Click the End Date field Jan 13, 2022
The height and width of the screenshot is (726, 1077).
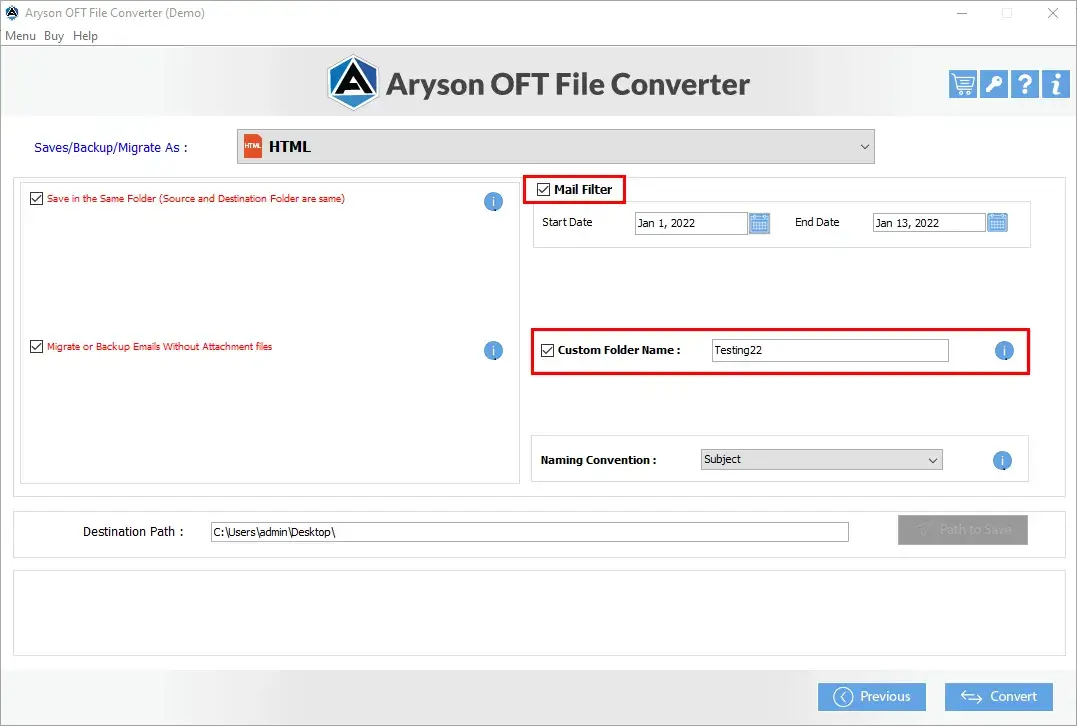(929, 223)
